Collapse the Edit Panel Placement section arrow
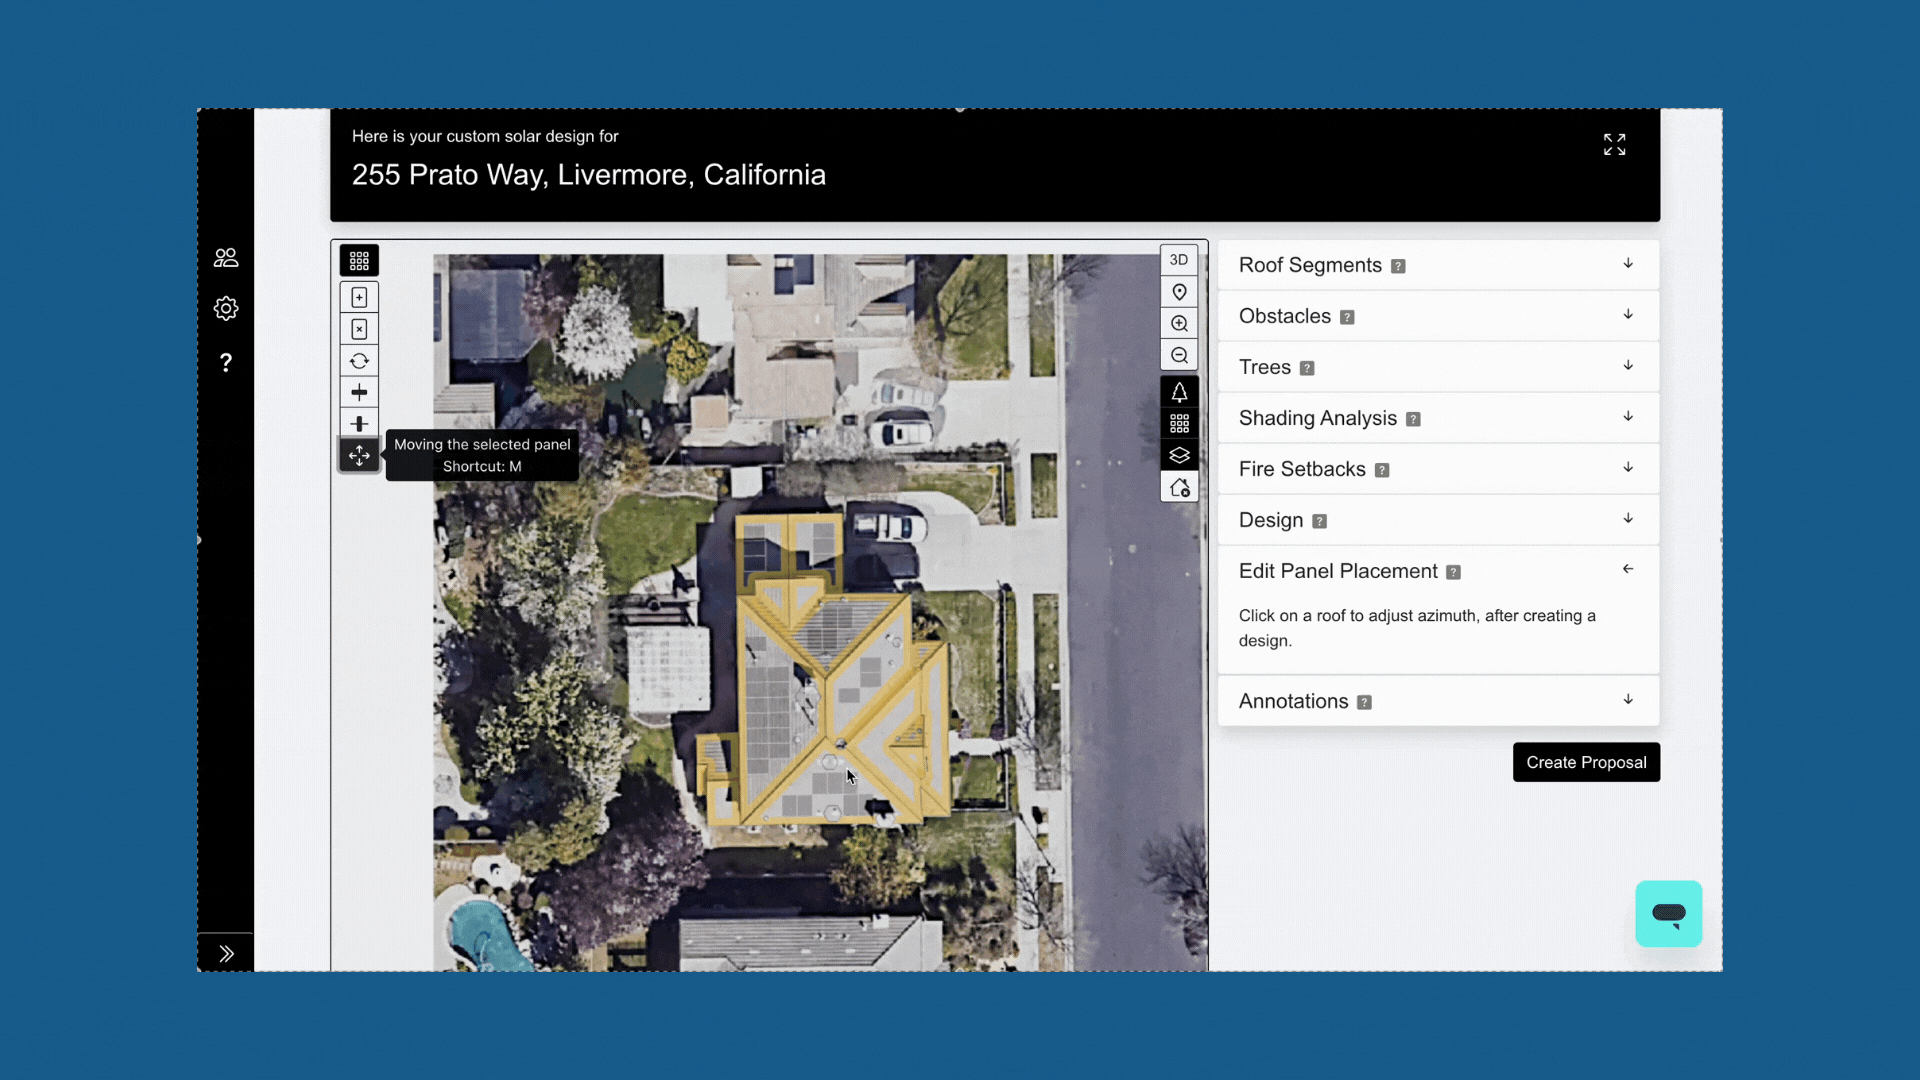The width and height of the screenshot is (1920, 1080). (x=1628, y=569)
